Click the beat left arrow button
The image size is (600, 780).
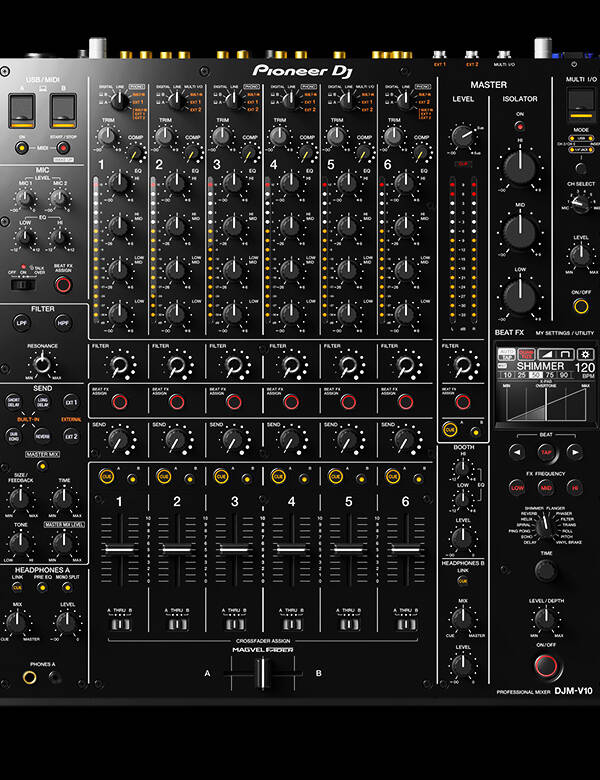[517, 452]
